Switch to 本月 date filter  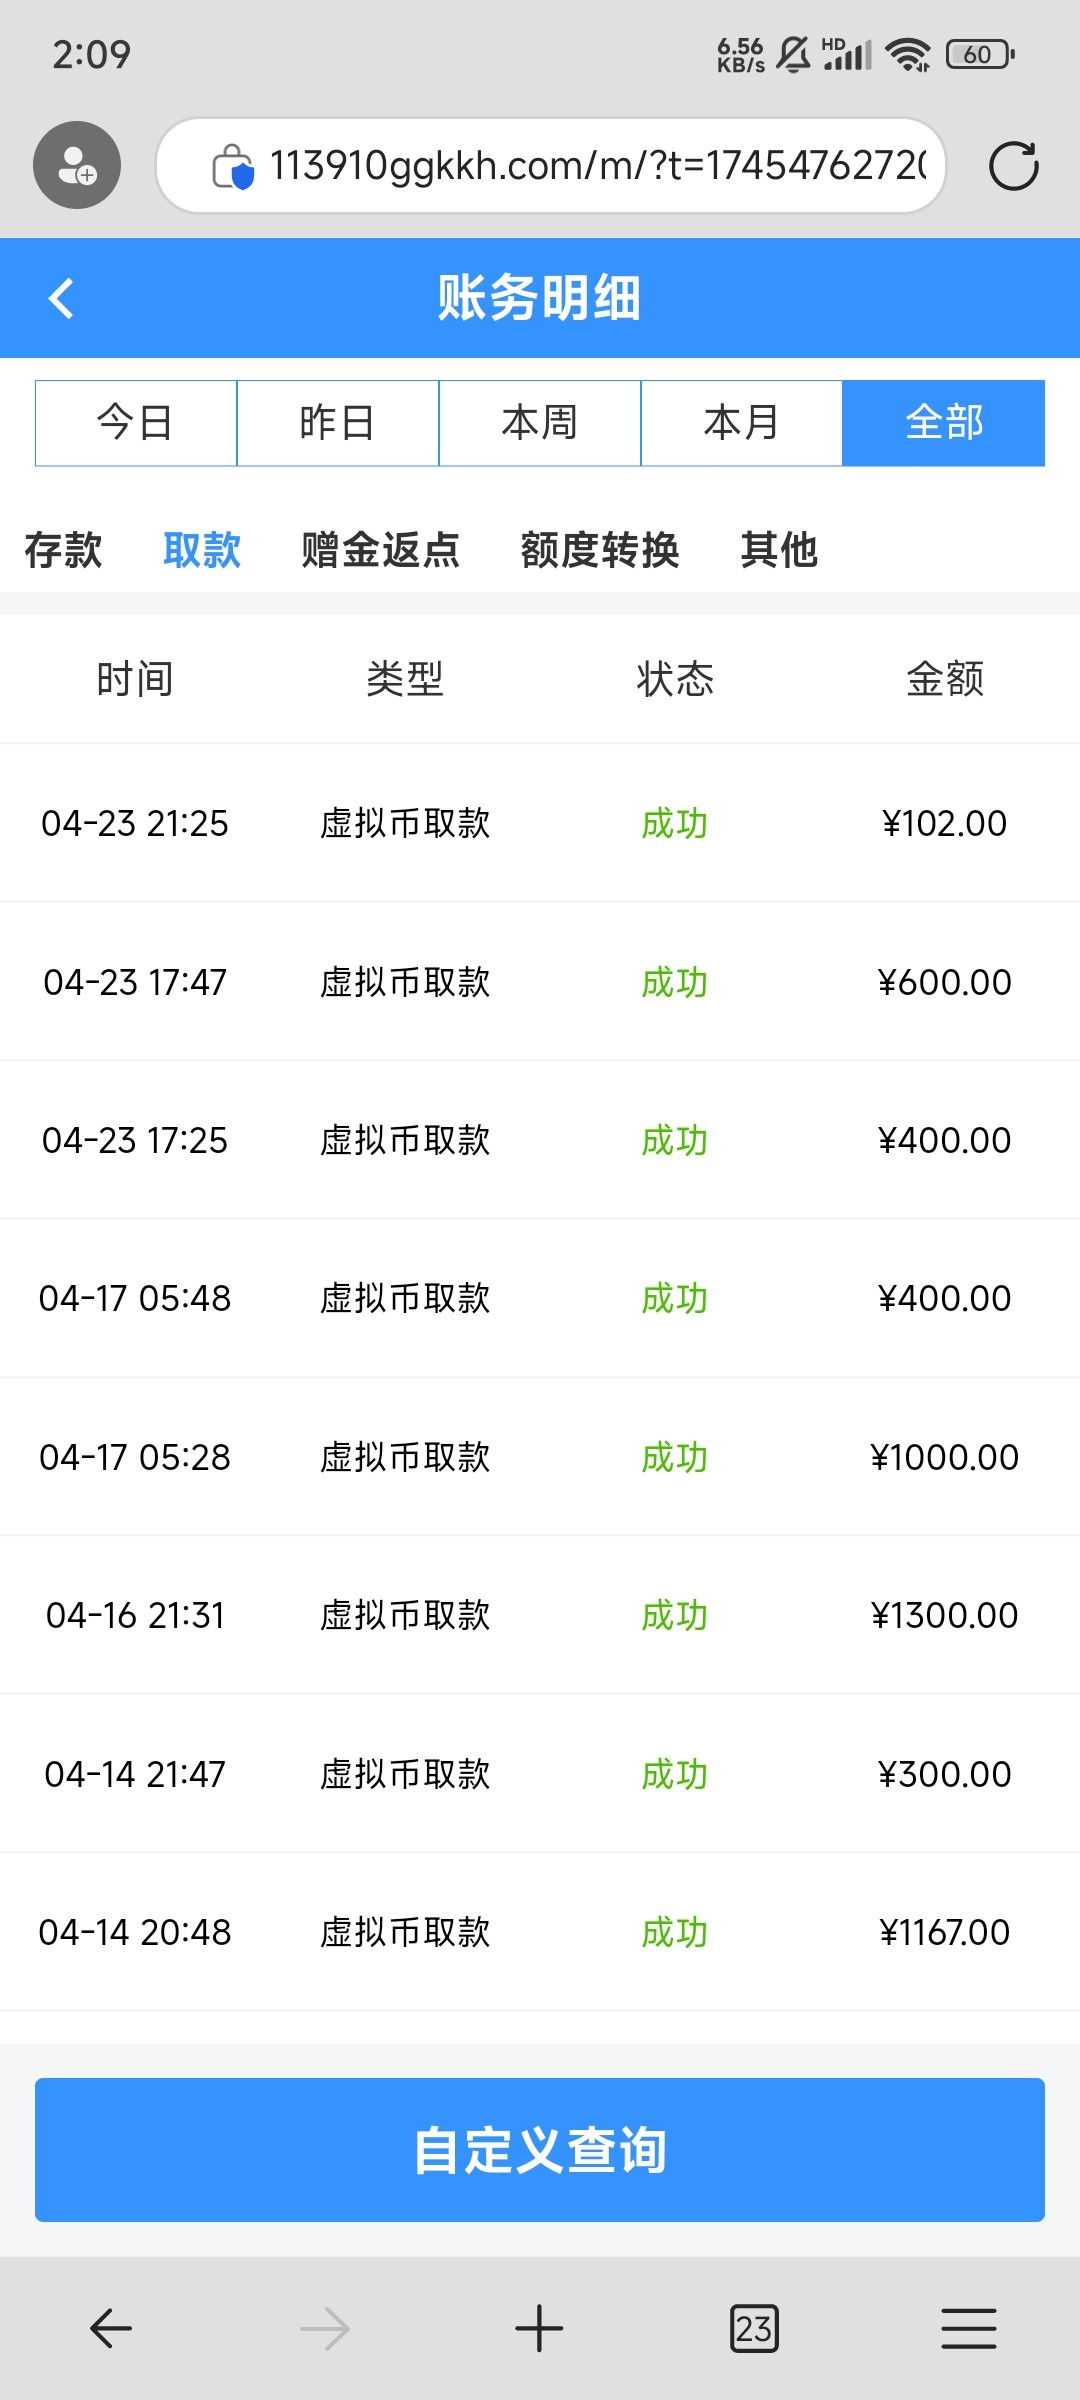pyautogui.click(x=741, y=423)
